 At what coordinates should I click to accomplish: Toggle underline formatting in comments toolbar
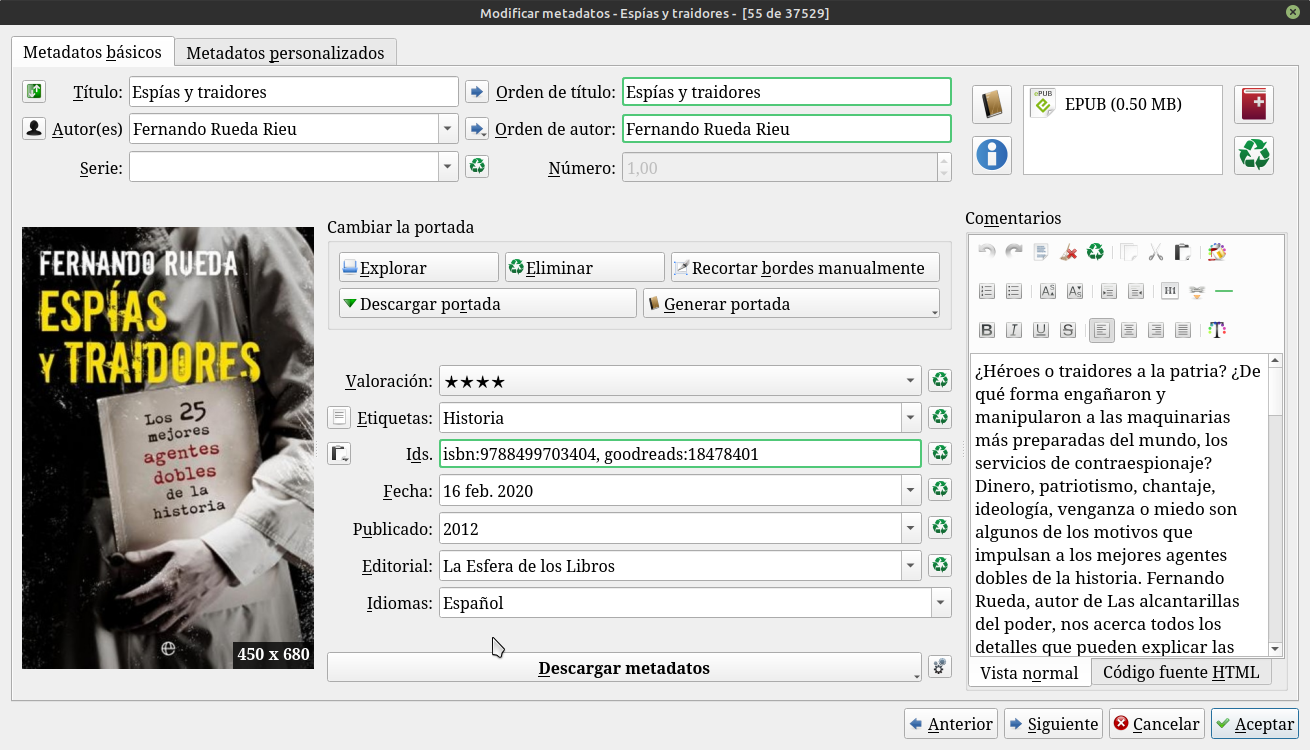pos(1041,330)
